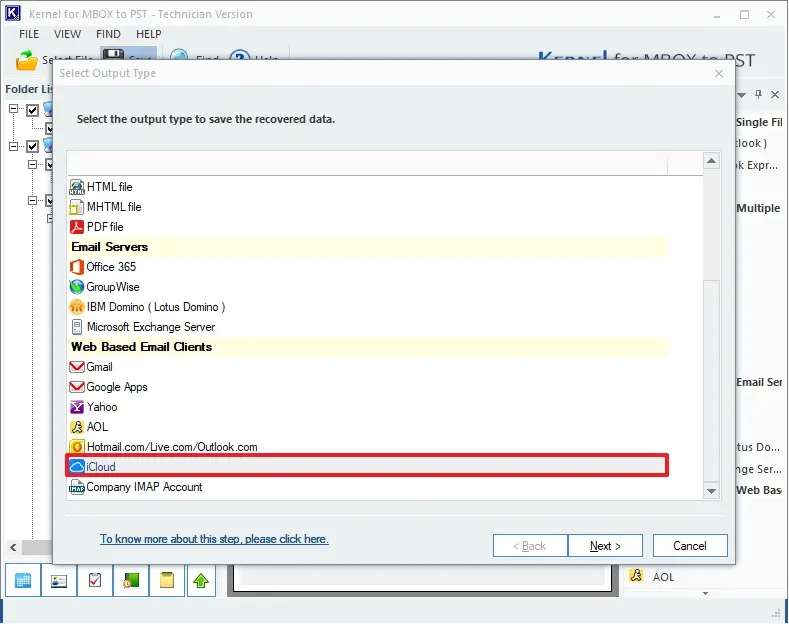789x624 pixels.
Task: Select 'Gmail' output option
Action: (x=99, y=367)
